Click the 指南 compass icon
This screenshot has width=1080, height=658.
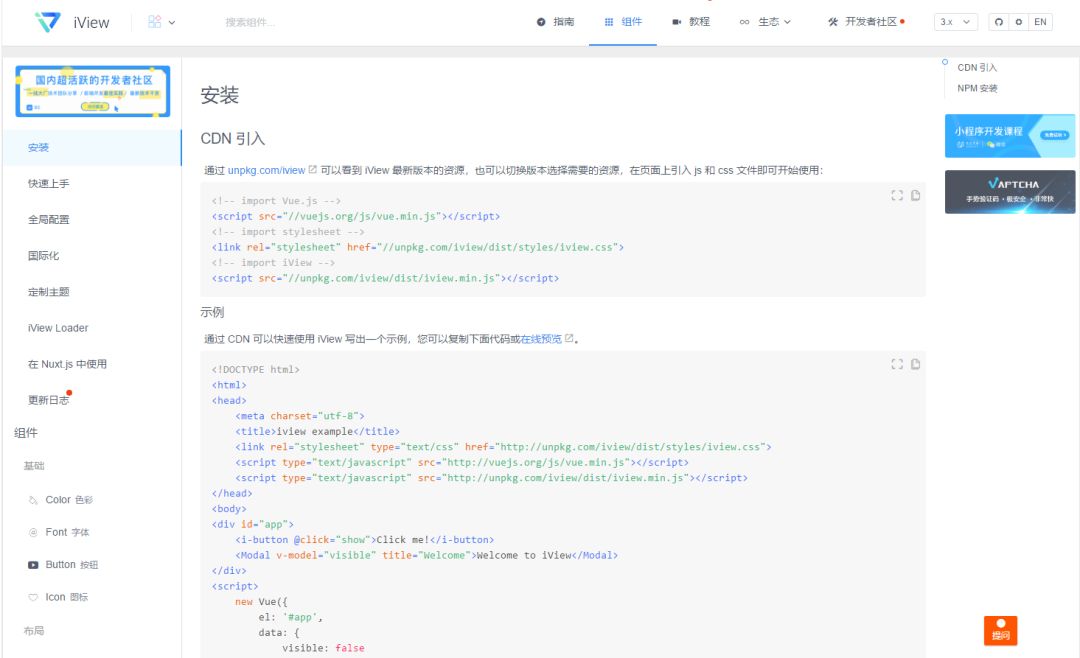pyautogui.click(x=541, y=22)
